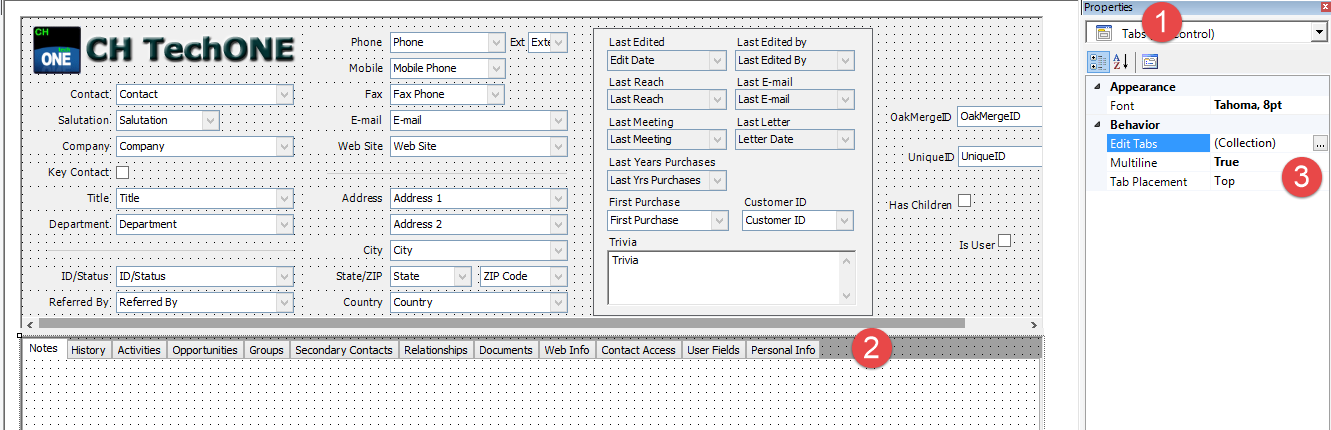Expand the State dropdown list
The width and height of the screenshot is (1331, 430).
[x=461, y=276]
